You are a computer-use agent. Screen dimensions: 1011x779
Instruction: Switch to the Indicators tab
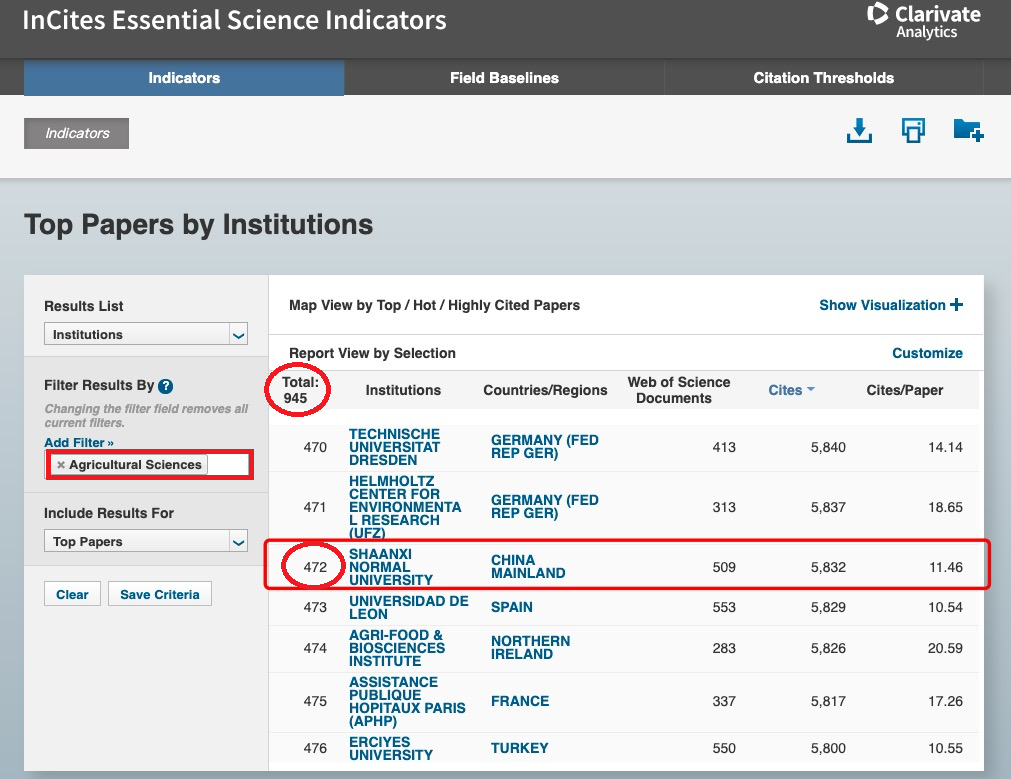pyautogui.click(x=184, y=78)
